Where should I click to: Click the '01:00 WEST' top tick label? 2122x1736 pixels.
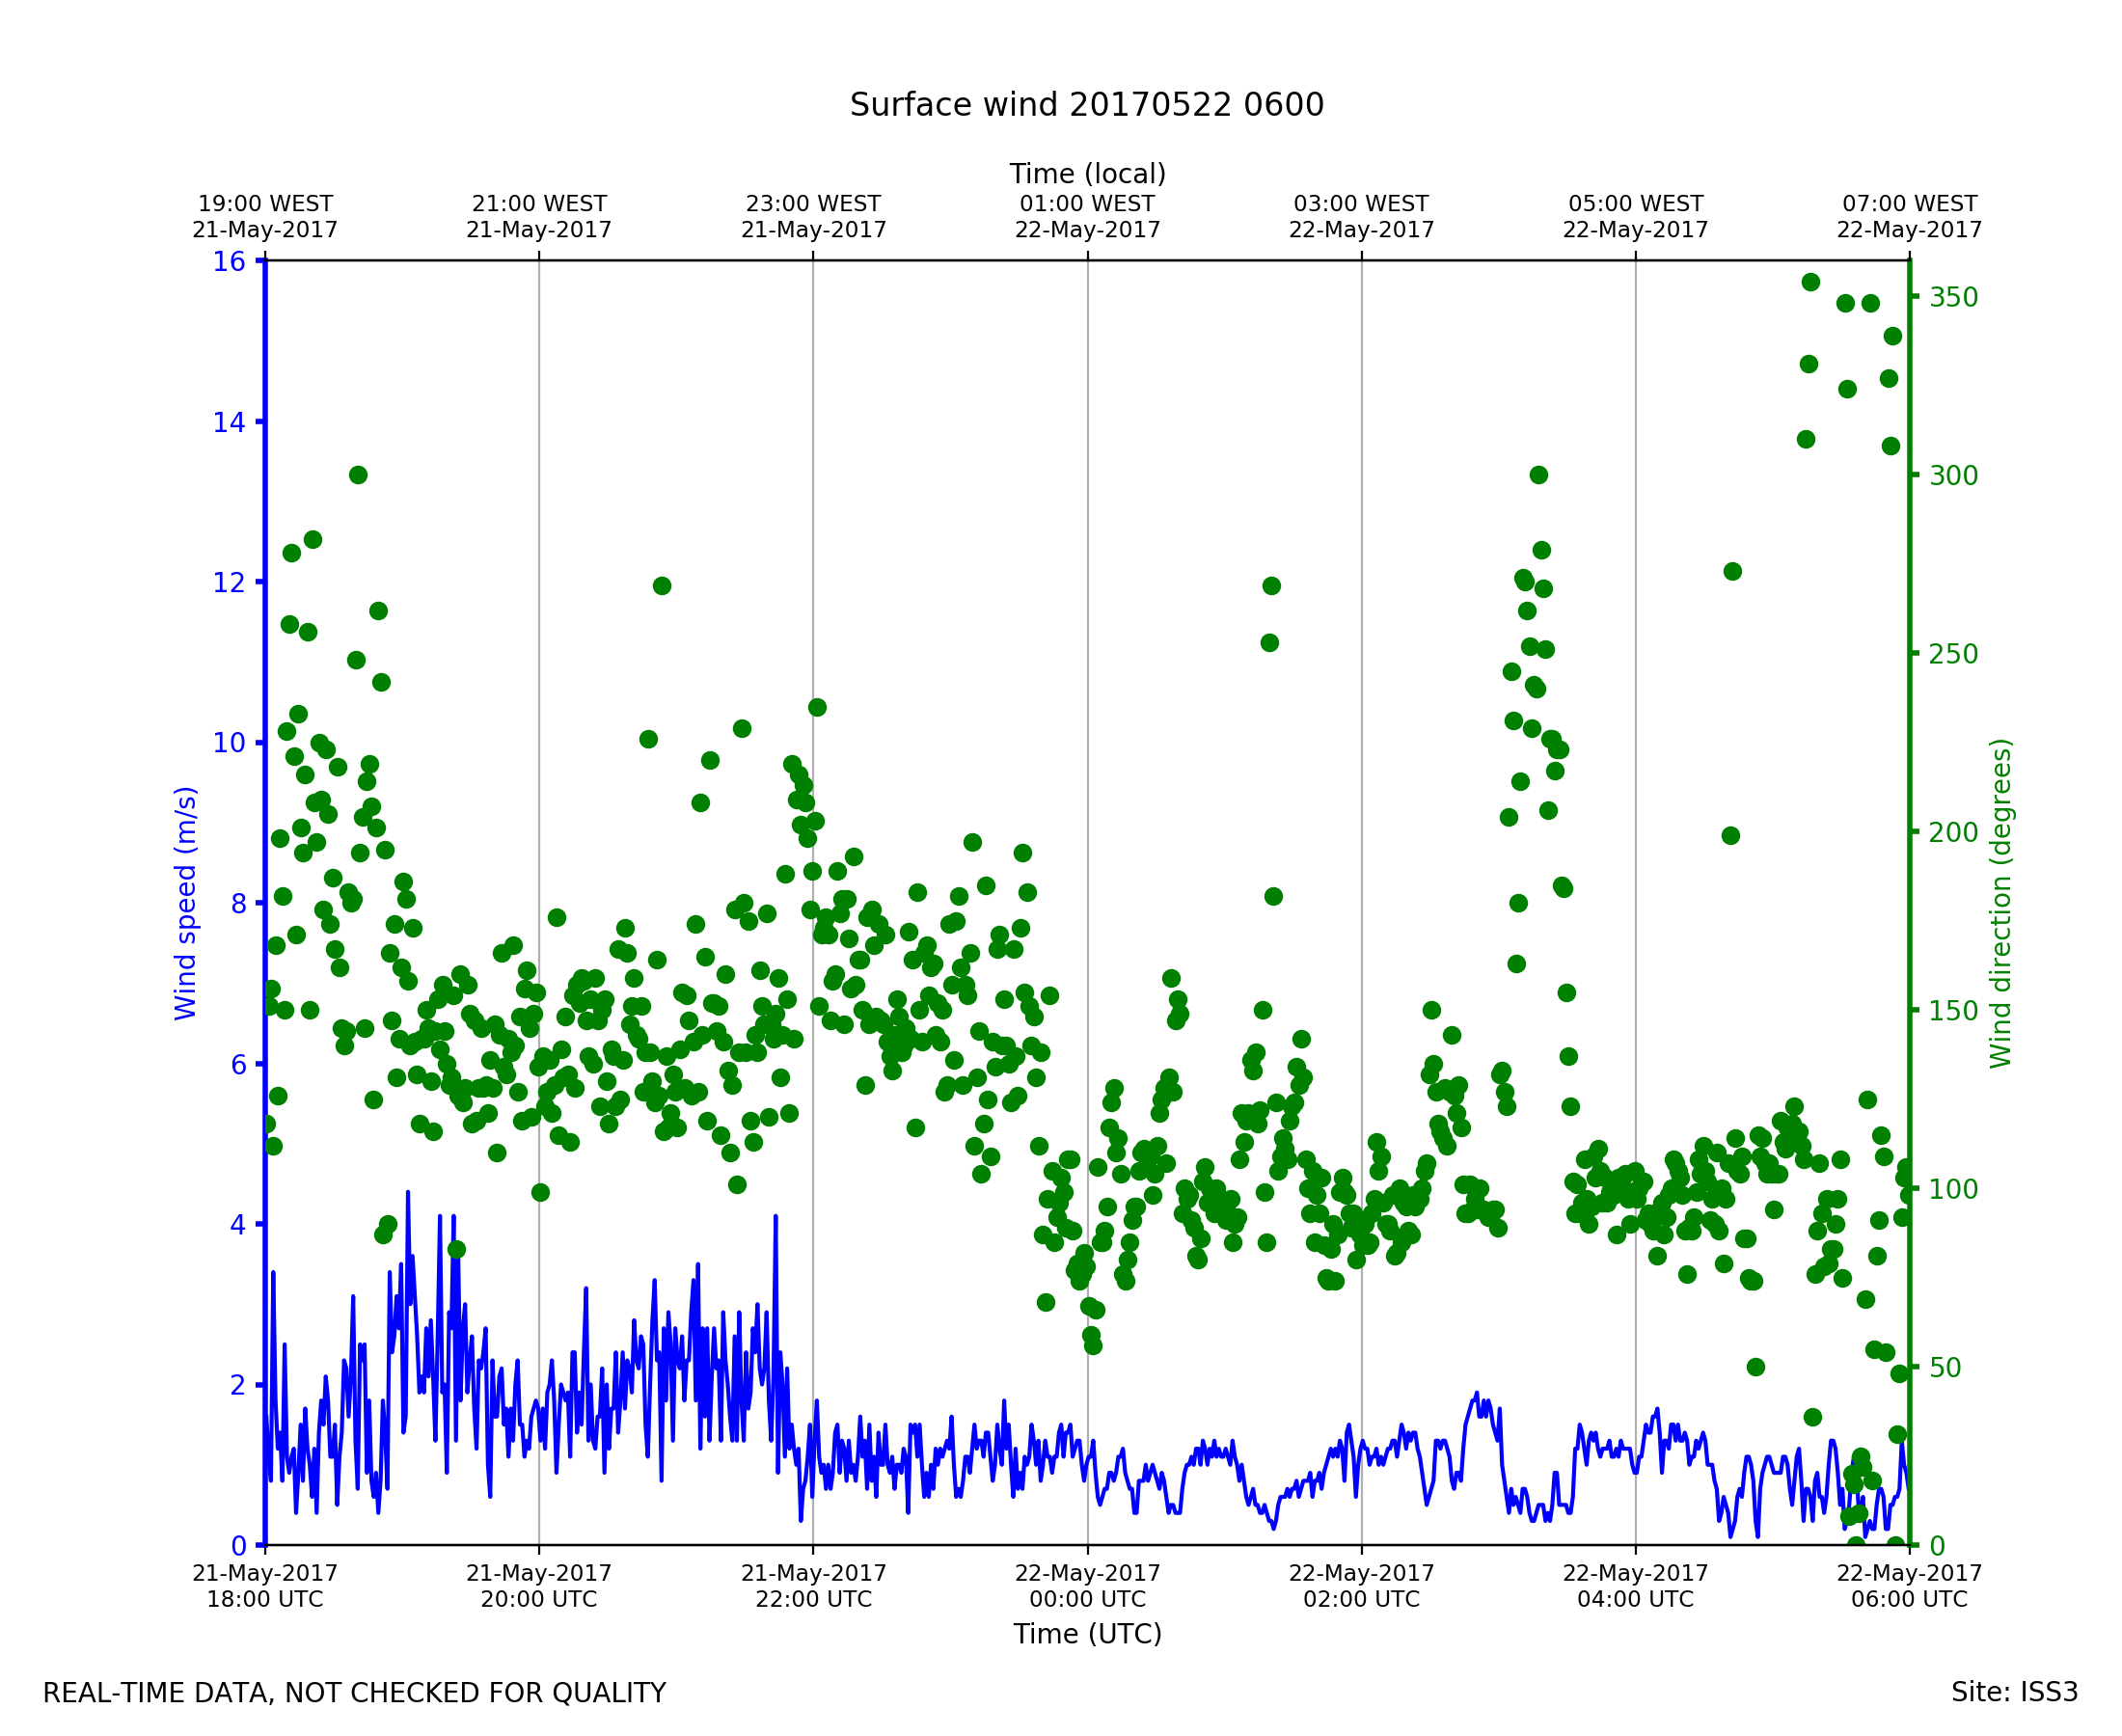[x=1087, y=204]
